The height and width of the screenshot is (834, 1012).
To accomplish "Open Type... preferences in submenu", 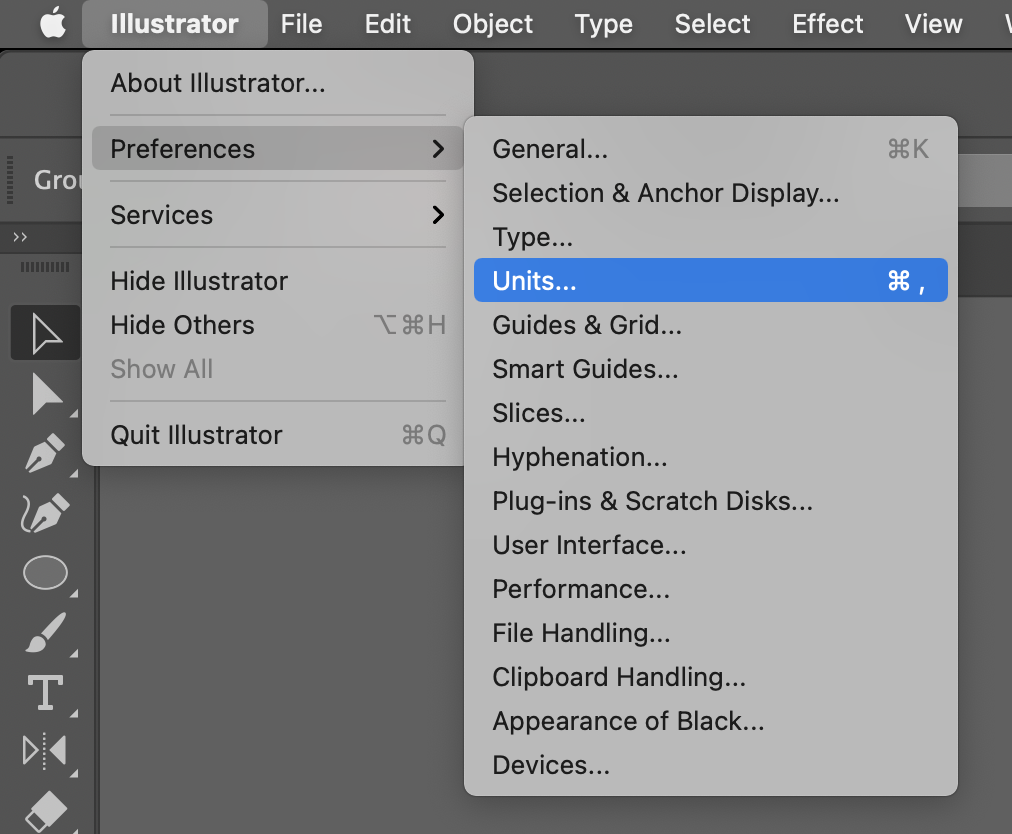I will pos(711,237).
